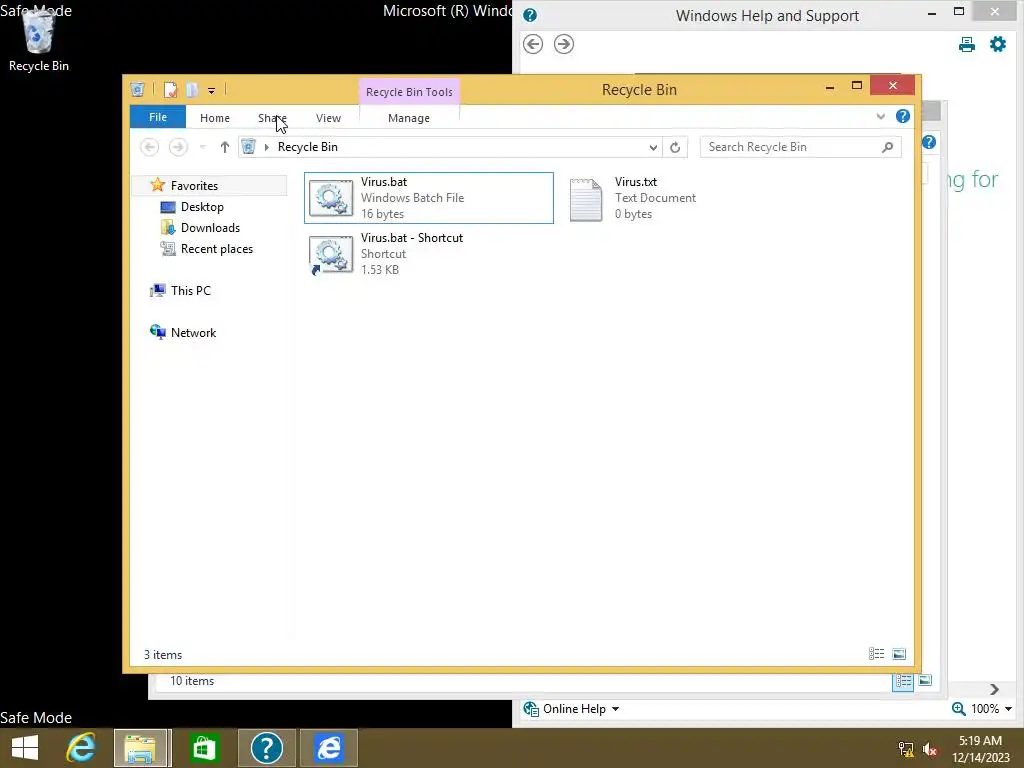The image size is (1024, 768).
Task: Open the address bar history dropdown
Action: tap(652, 148)
